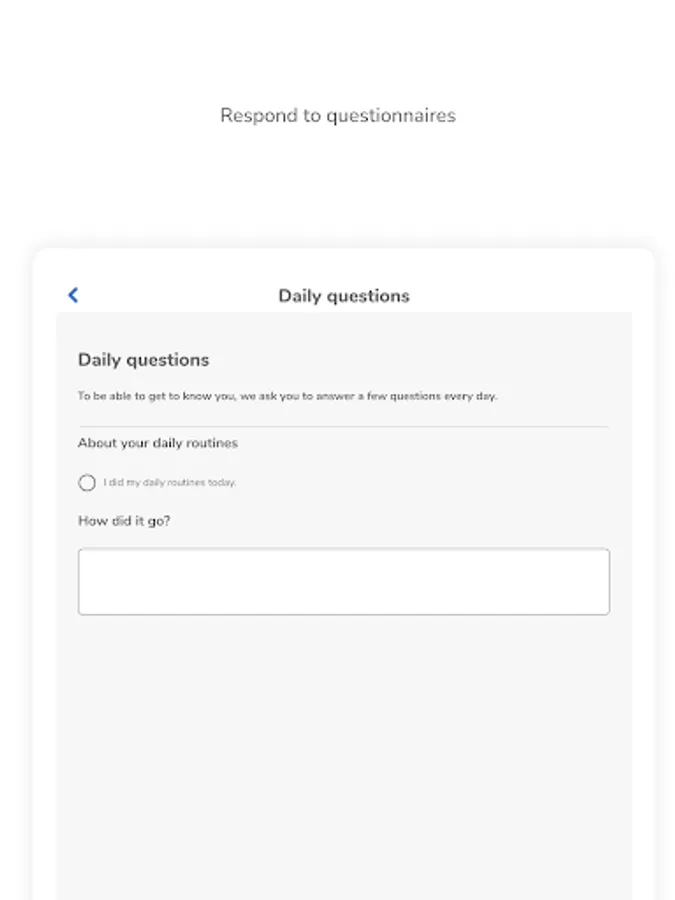Click the 'Daily questions' page subtitle

(x=144, y=359)
